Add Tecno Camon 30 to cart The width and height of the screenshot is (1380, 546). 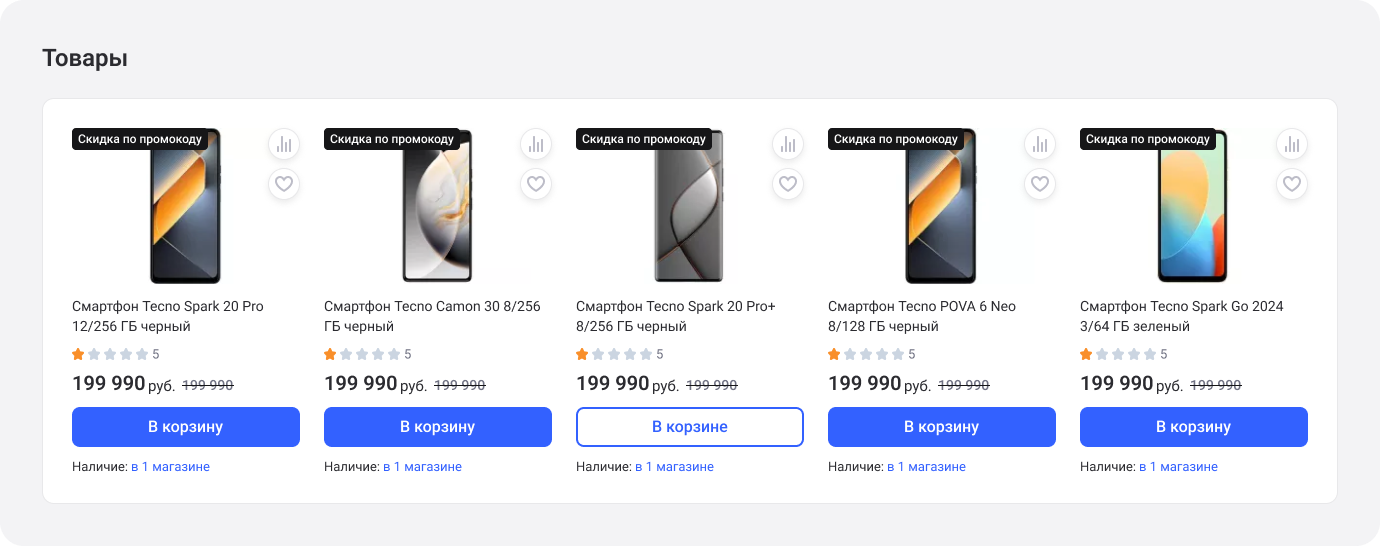pyautogui.click(x=438, y=427)
